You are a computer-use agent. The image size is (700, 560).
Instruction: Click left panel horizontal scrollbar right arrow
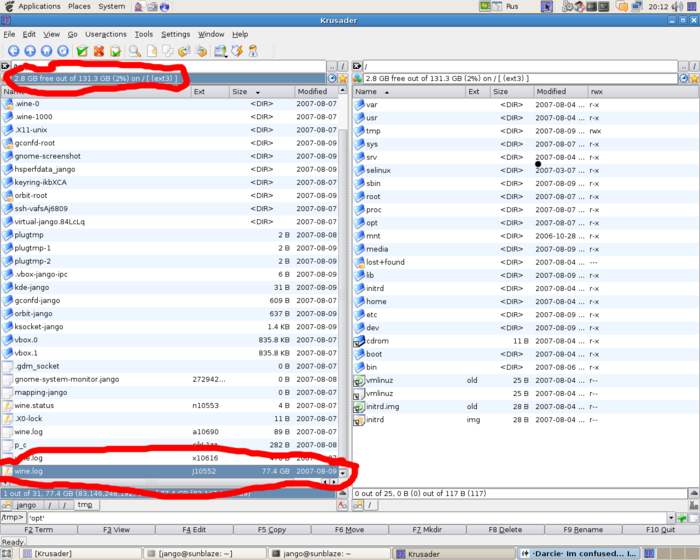[x=334, y=482]
